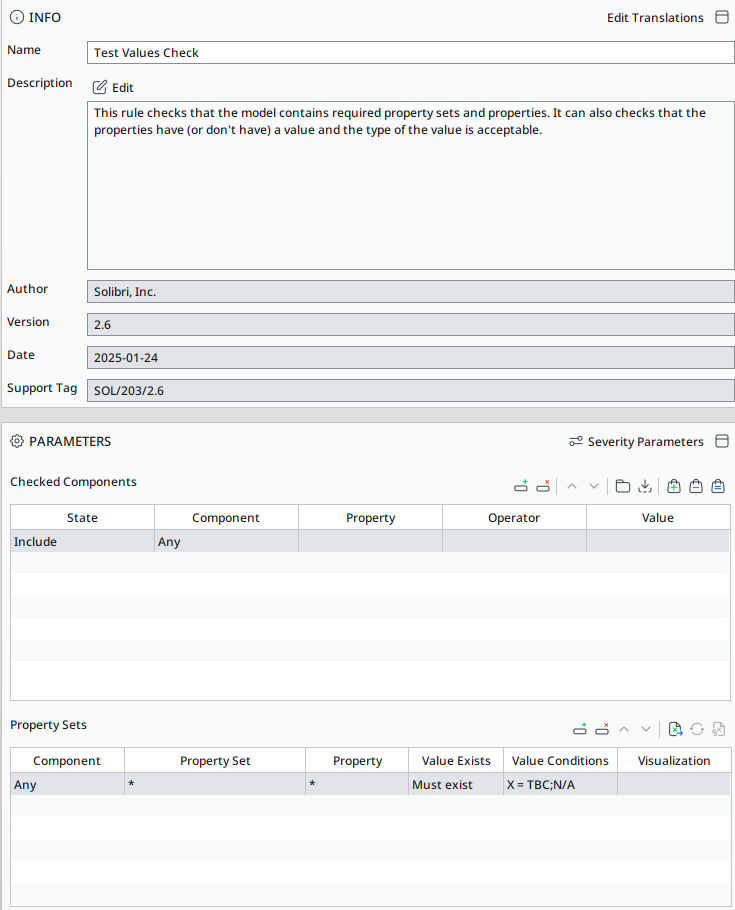
Task: Open filter file via folder icon
Action: (623, 486)
